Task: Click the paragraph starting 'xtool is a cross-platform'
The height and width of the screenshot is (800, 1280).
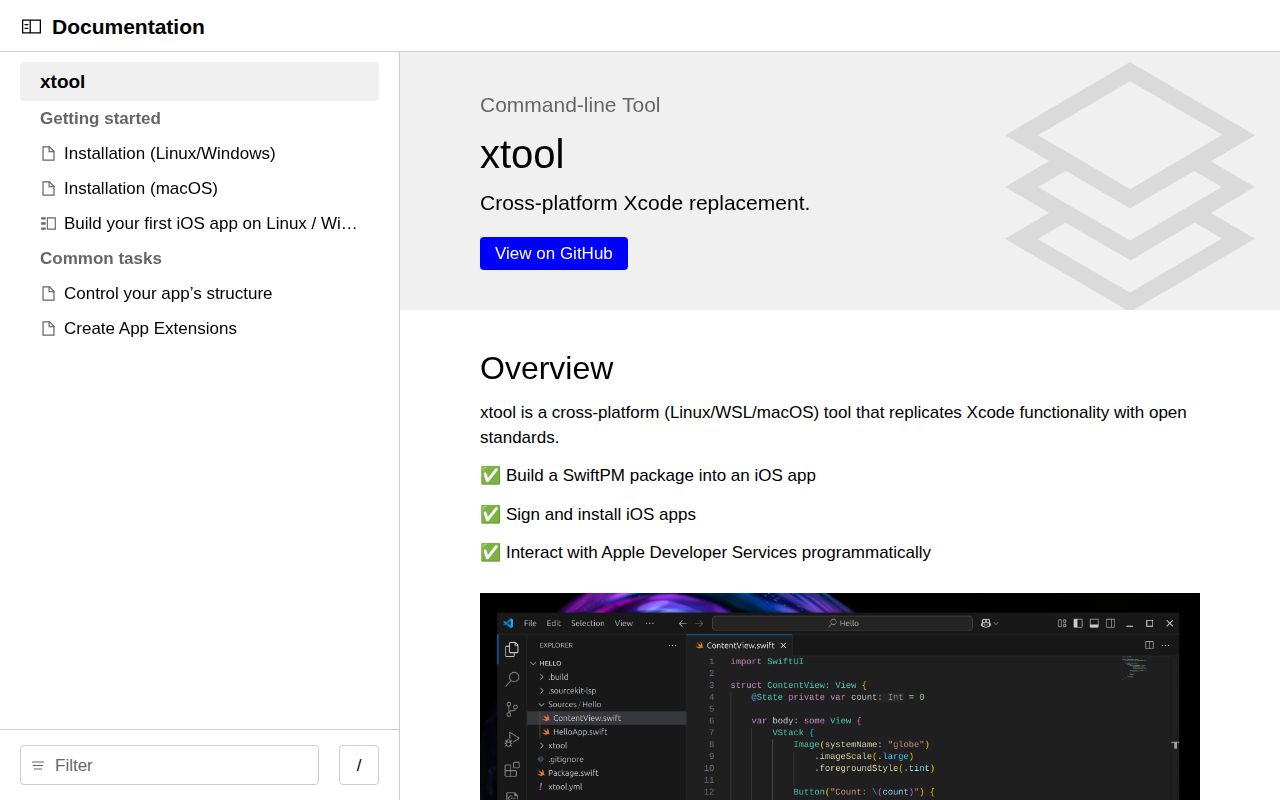Action: pyautogui.click(x=833, y=425)
